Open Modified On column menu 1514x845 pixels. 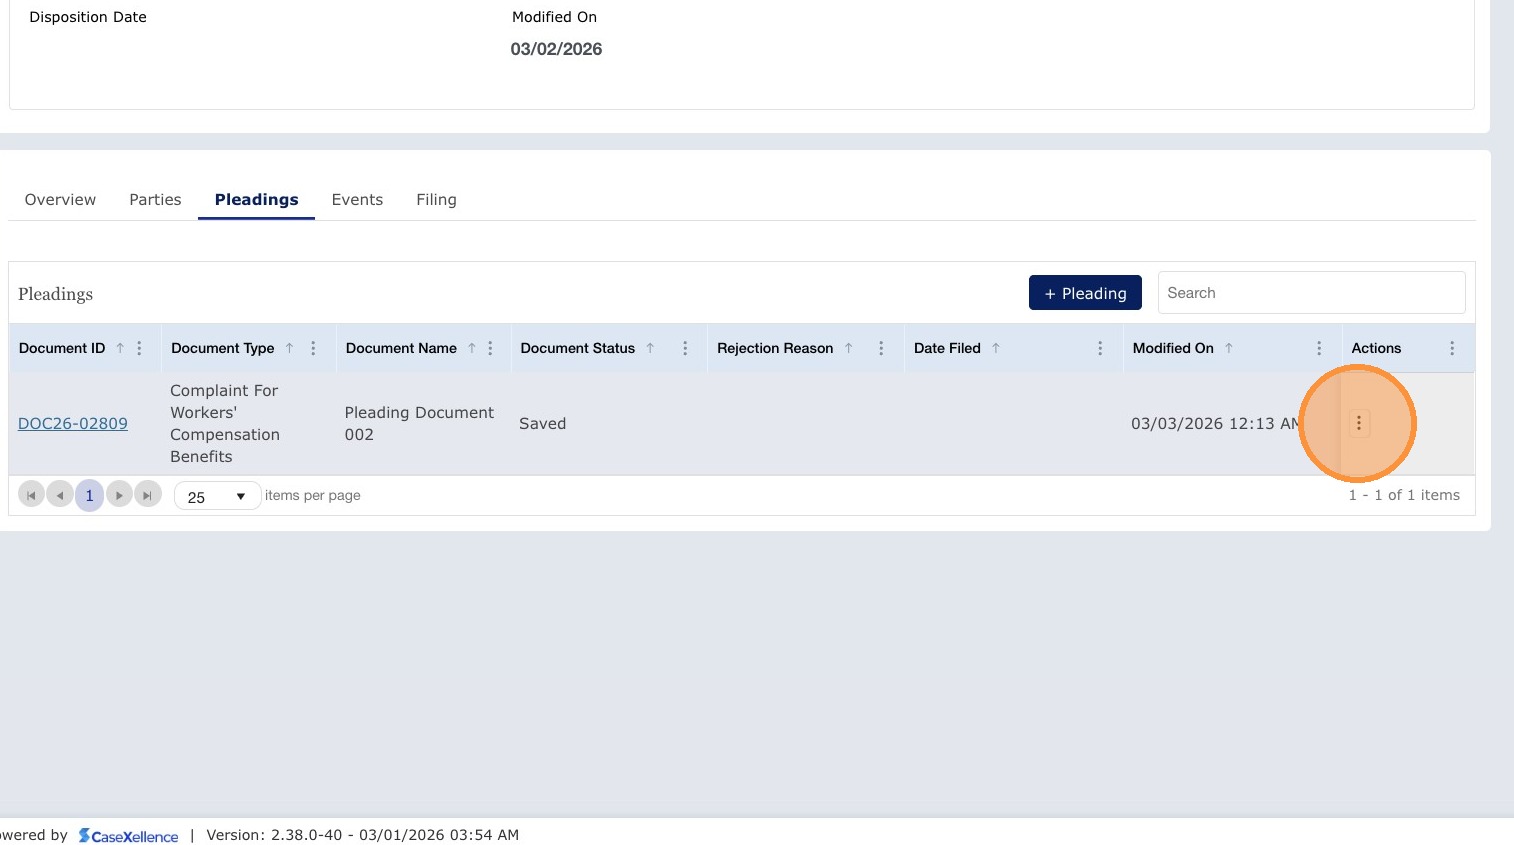point(1319,348)
